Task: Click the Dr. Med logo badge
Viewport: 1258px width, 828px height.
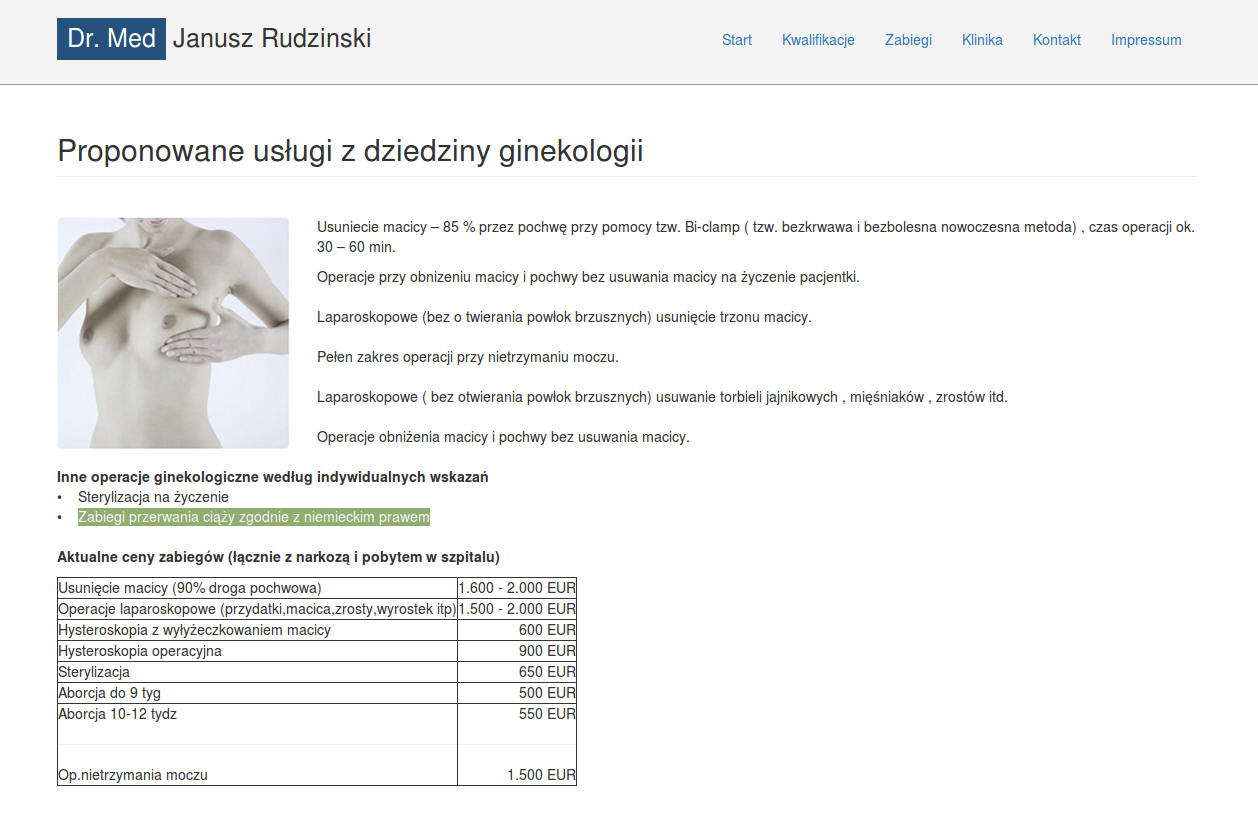Action: point(111,39)
